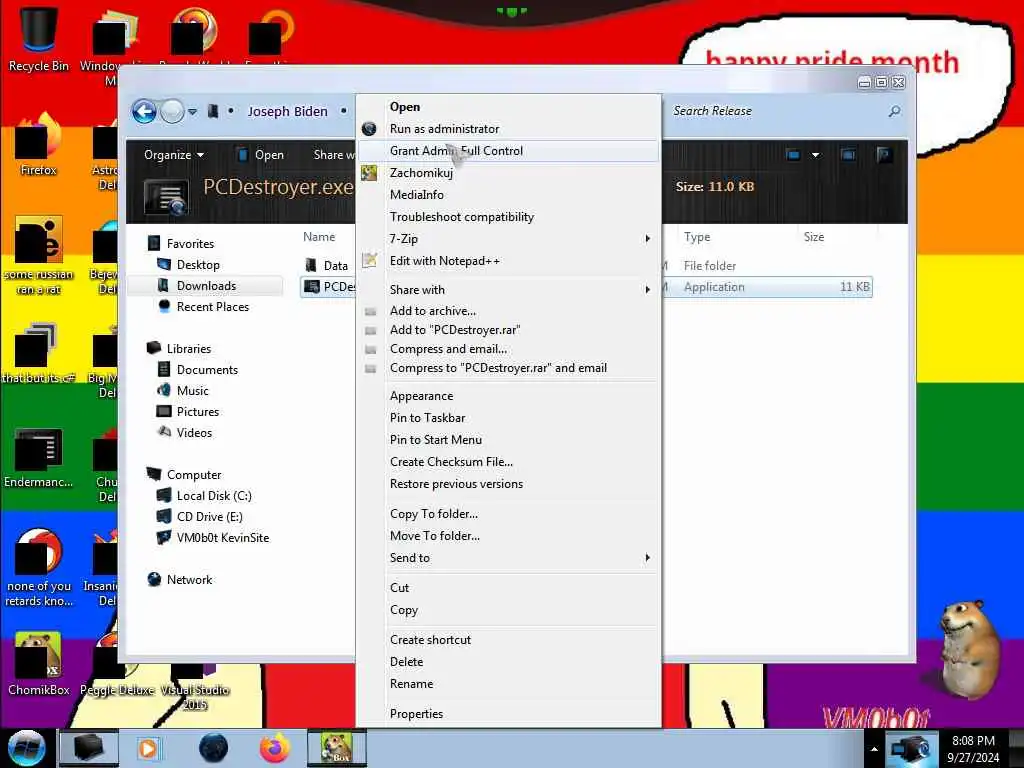Open CD Drive (E:) in sidebar

[x=209, y=517]
